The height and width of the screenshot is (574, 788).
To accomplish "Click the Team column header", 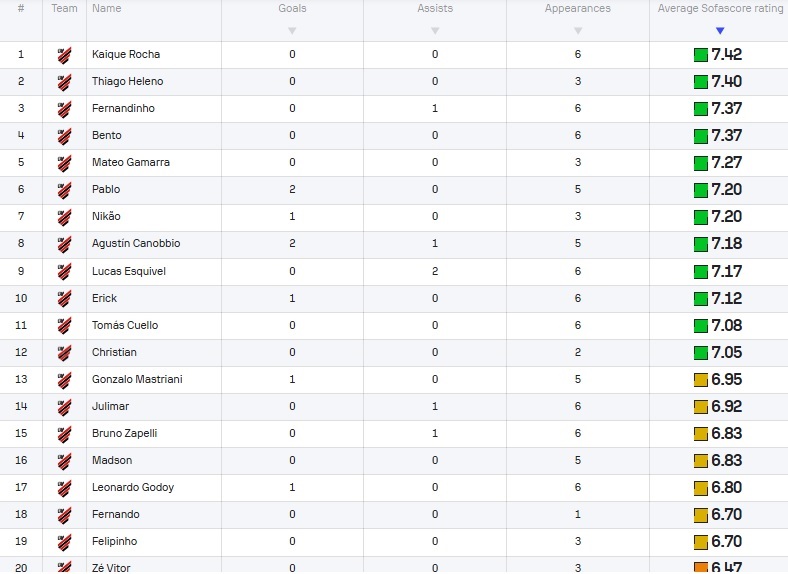I will pos(64,8).
